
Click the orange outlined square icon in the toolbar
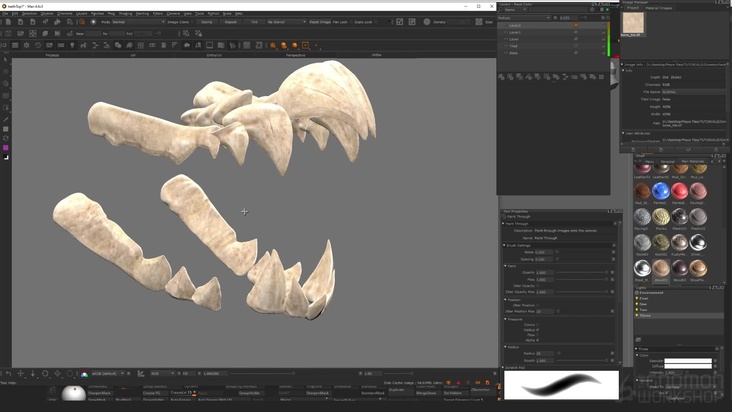306,45
